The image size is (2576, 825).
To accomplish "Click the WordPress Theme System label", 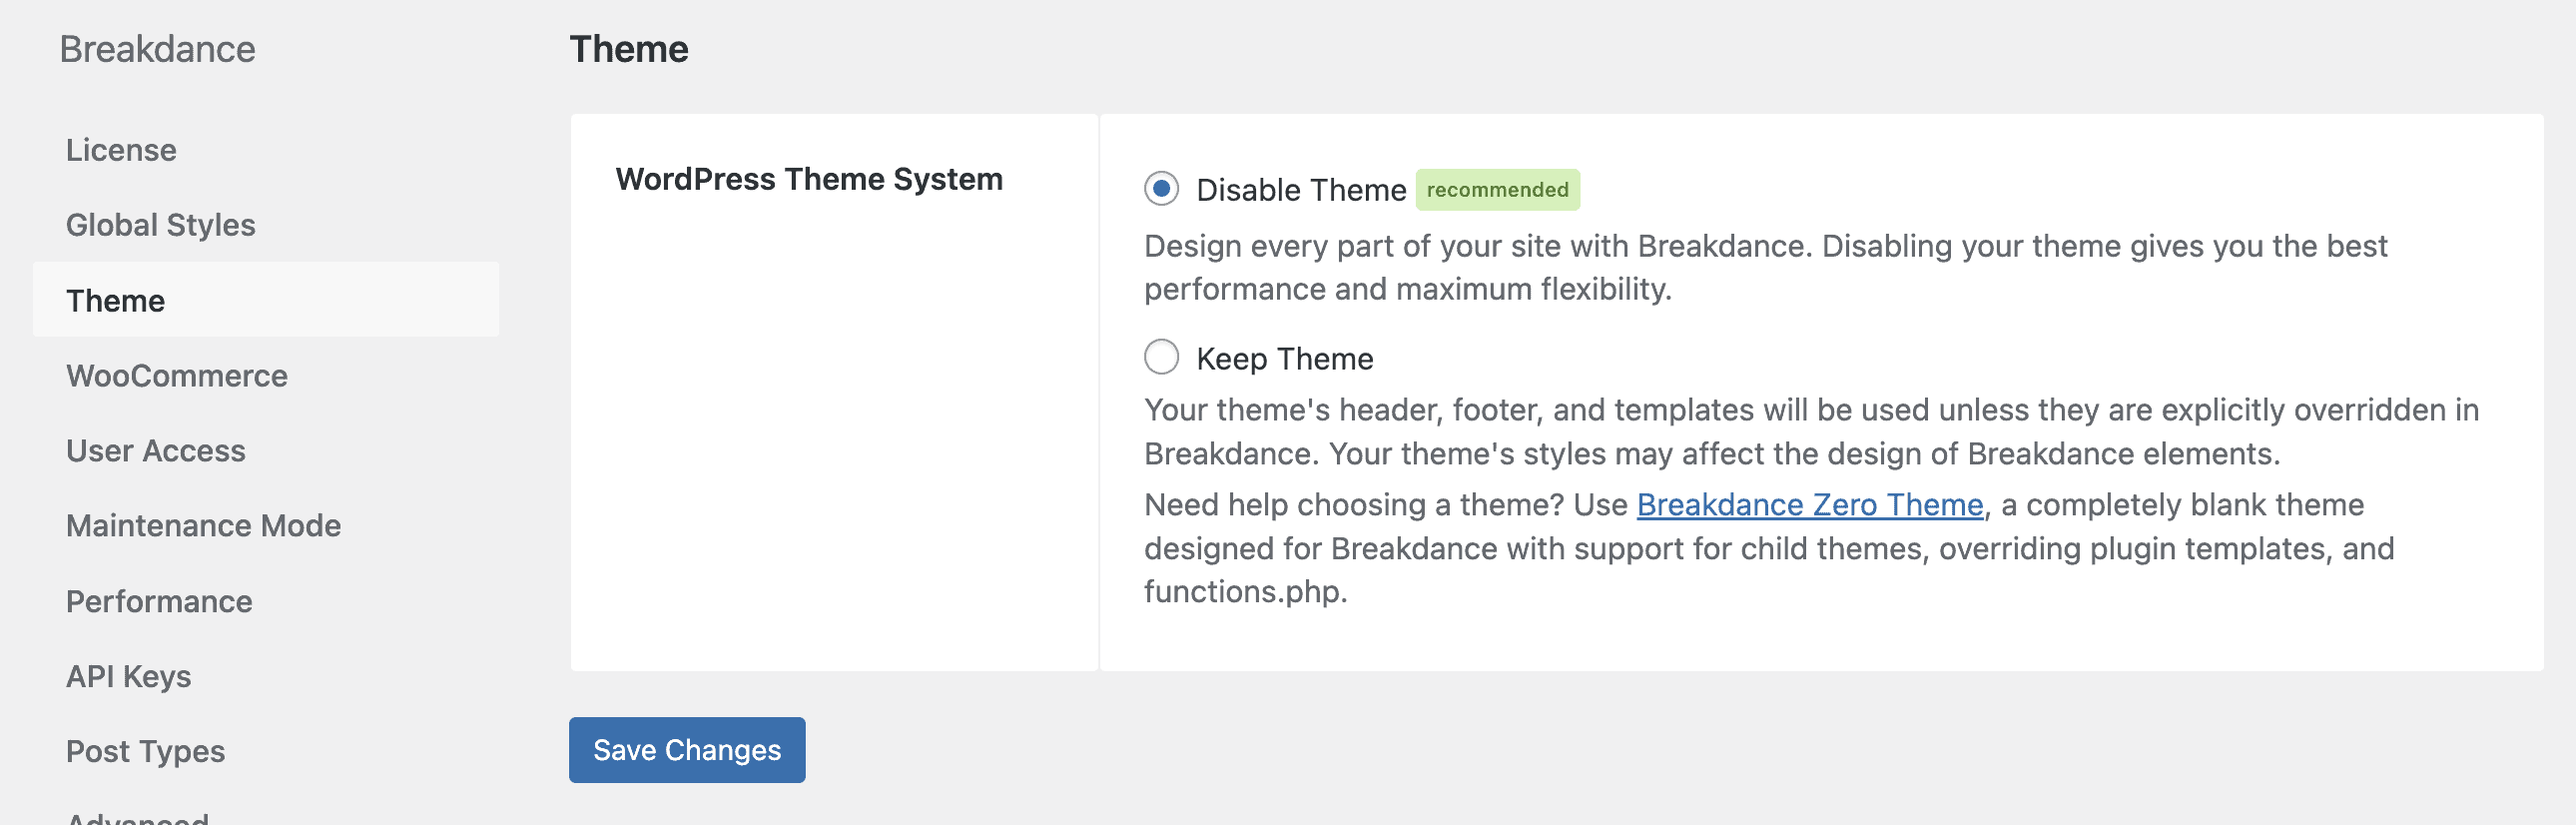I will click(808, 179).
